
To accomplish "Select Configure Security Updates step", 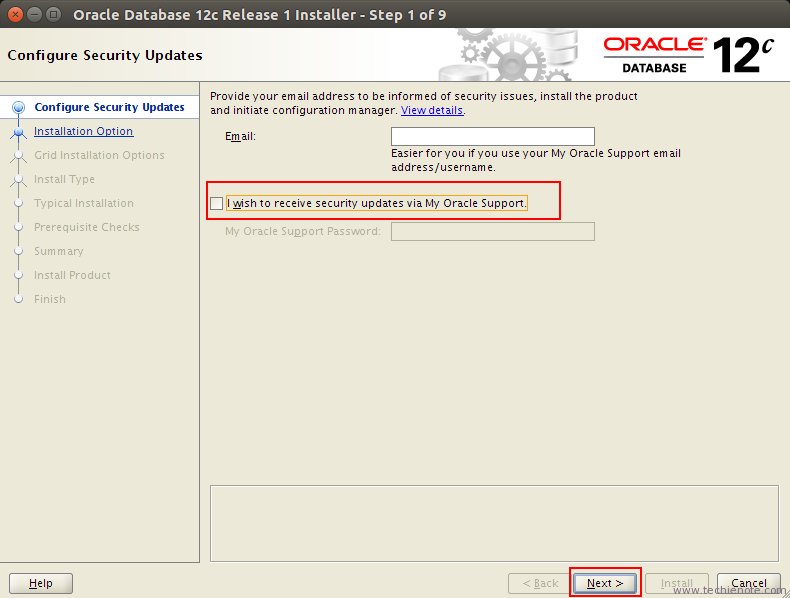I will click(x=109, y=107).
